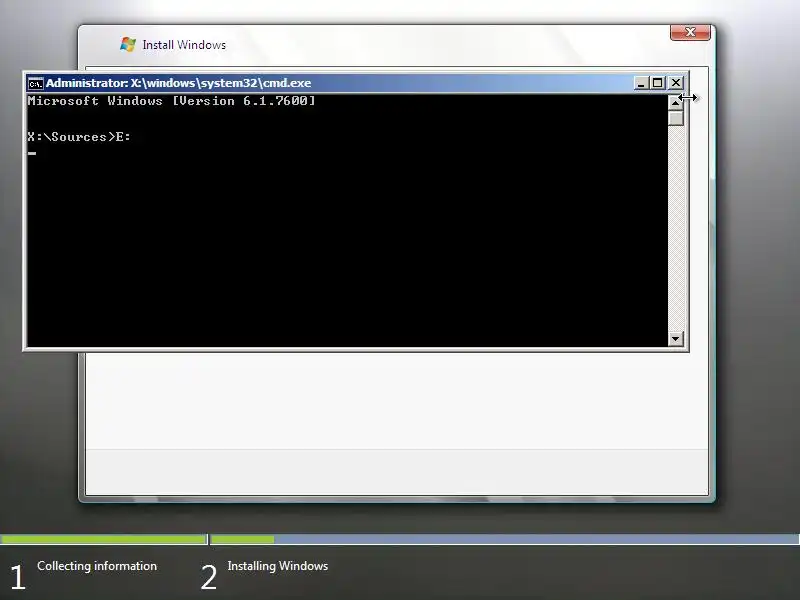Click the Windows flag logo in Install Windows
The width and height of the screenshot is (800, 600).
point(128,44)
